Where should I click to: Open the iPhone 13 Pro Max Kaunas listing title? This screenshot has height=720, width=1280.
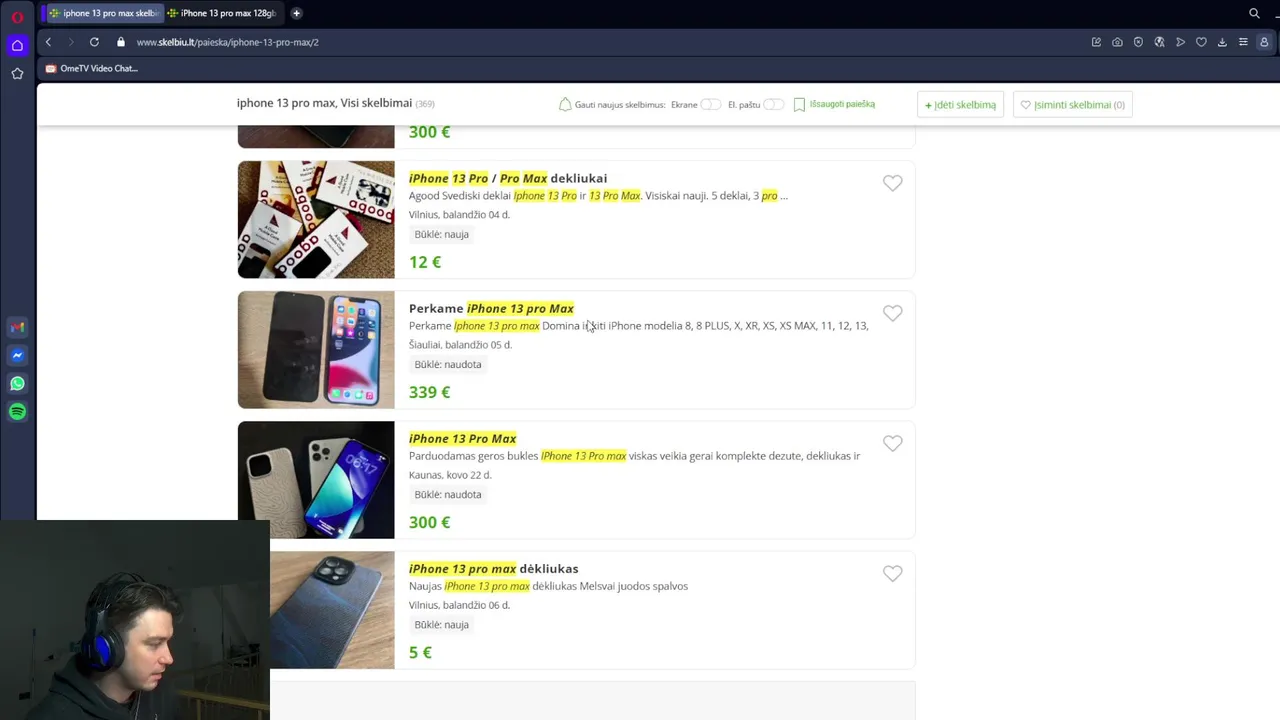pyautogui.click(x=462, y=438)
